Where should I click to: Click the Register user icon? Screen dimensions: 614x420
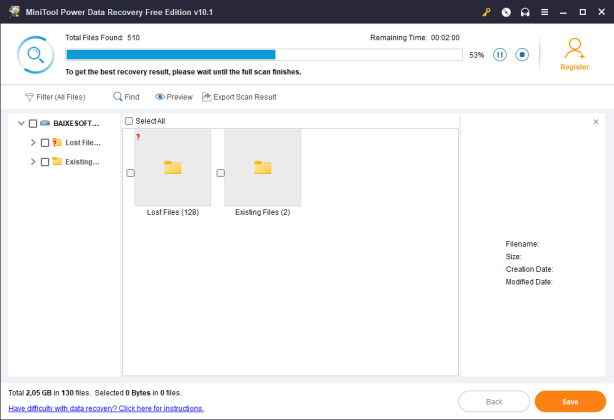click(574, 48)
